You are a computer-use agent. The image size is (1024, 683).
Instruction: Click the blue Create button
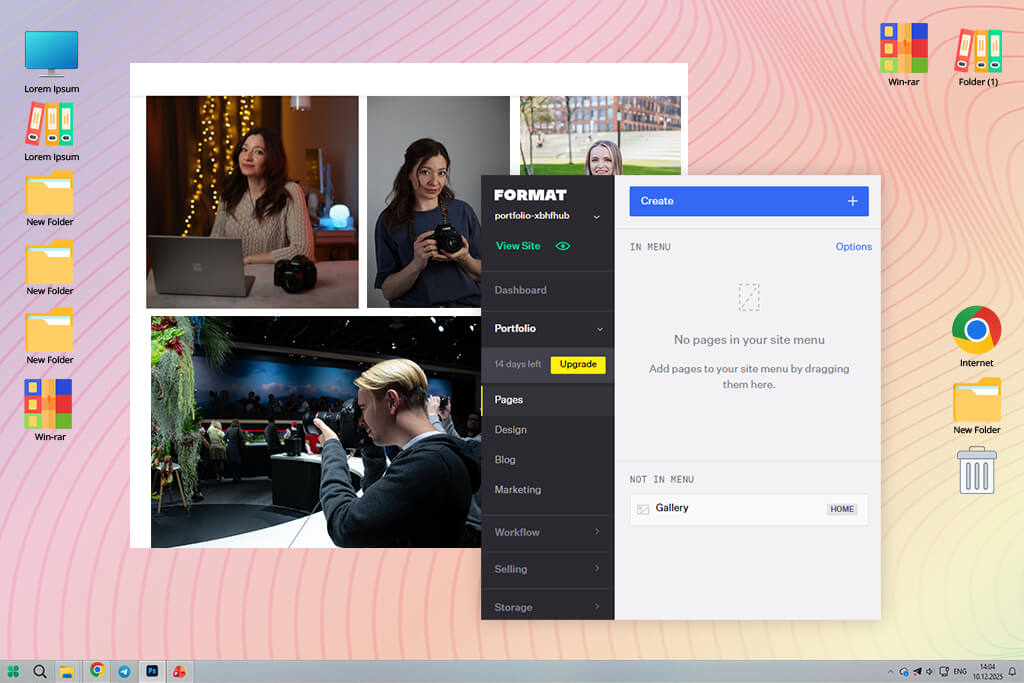(749, 201)
